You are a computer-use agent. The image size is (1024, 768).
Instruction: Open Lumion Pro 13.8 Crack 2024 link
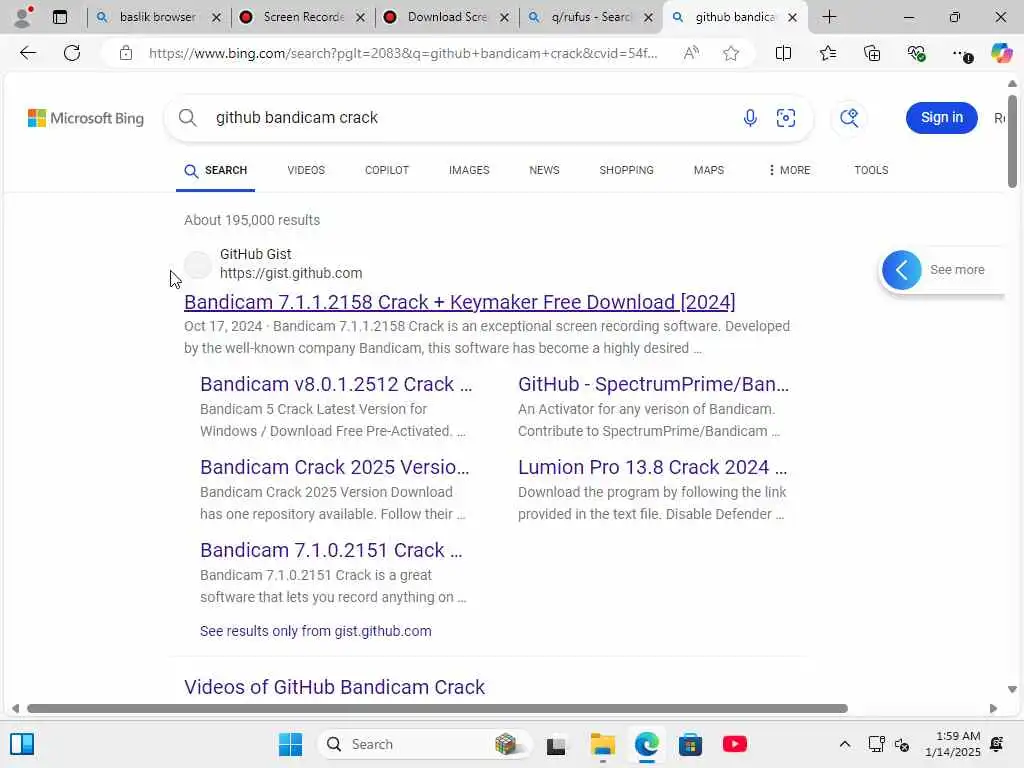(x=652, y=467)
